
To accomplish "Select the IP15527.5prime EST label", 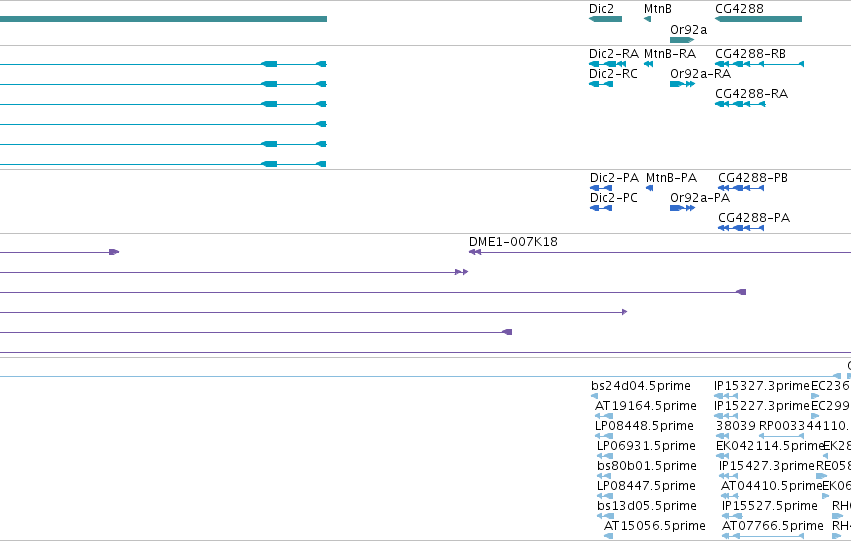I will (x=770, y=506).
